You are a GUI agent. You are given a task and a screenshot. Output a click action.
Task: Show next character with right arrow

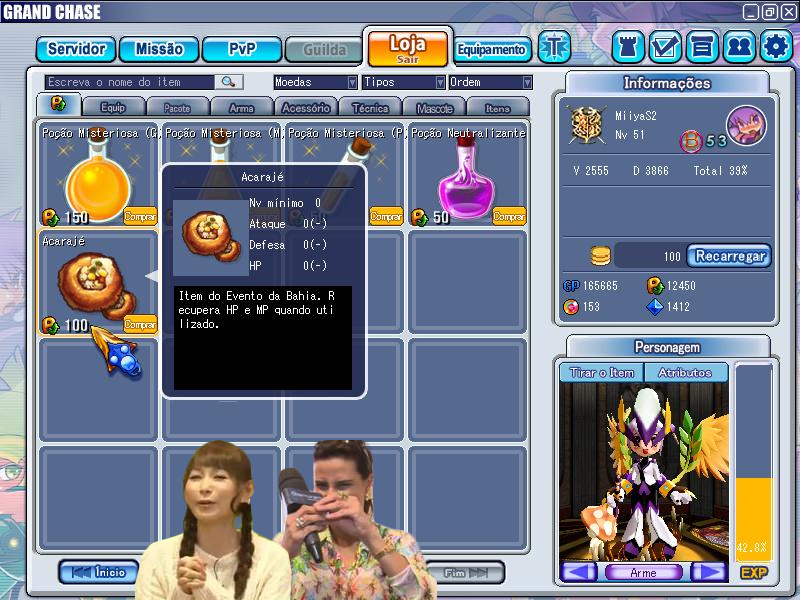(x=710, y=572)
